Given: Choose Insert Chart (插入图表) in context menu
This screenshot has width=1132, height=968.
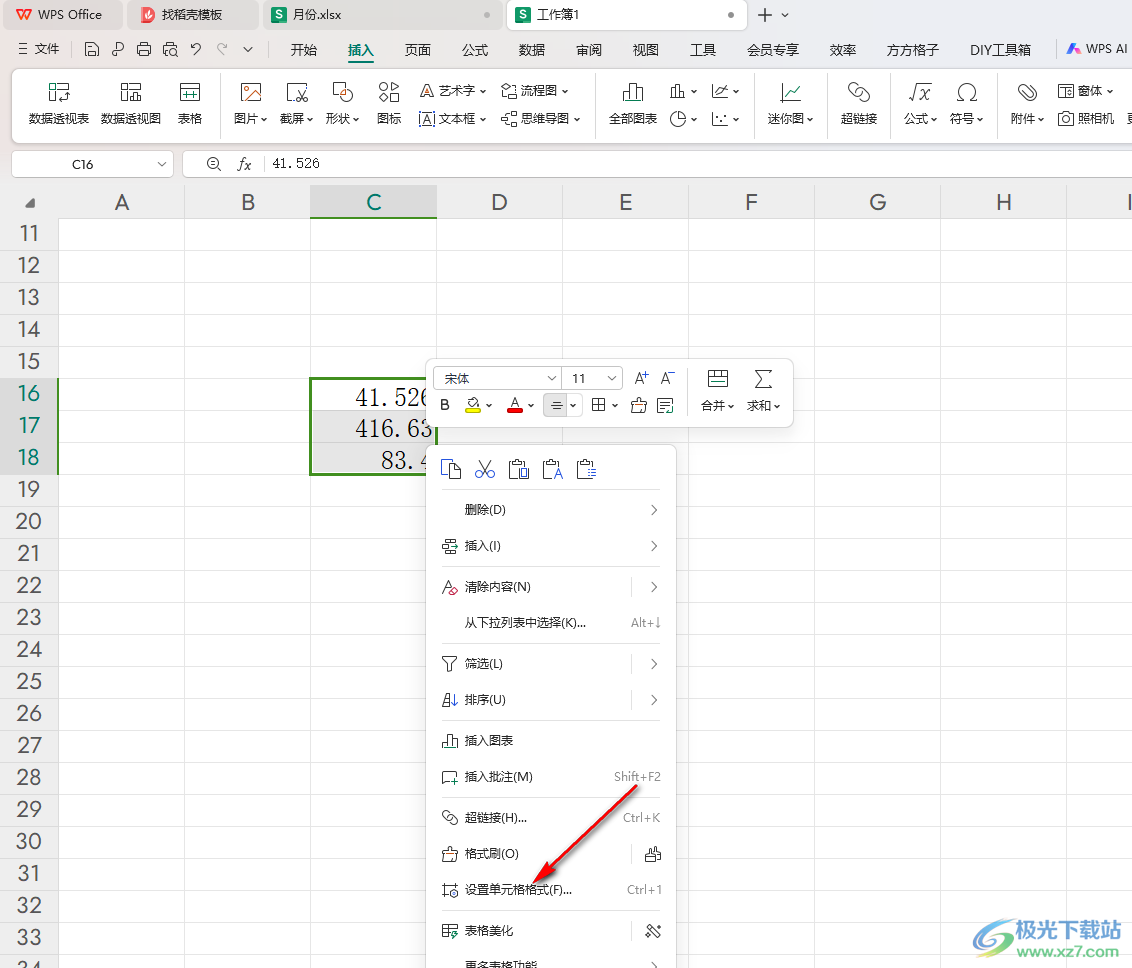Looking at the screenshot, I should (551, 741).
